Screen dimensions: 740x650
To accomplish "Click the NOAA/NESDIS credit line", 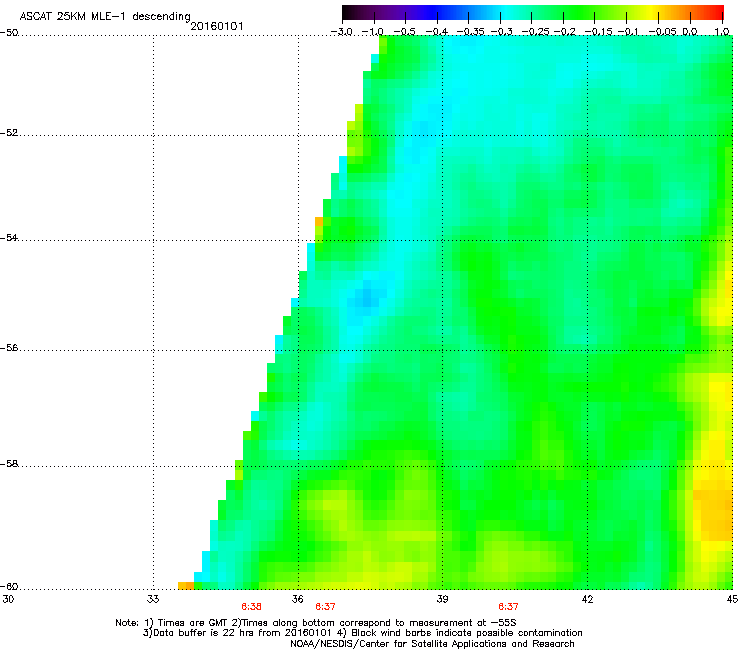I will pyautogui.click(x=432, y=644).
